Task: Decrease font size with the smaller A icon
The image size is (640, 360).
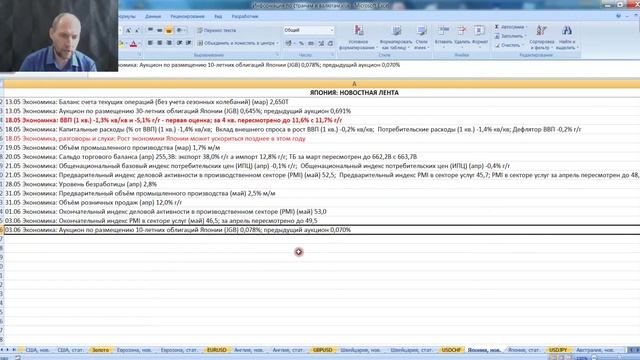Action: click(137, 30)
